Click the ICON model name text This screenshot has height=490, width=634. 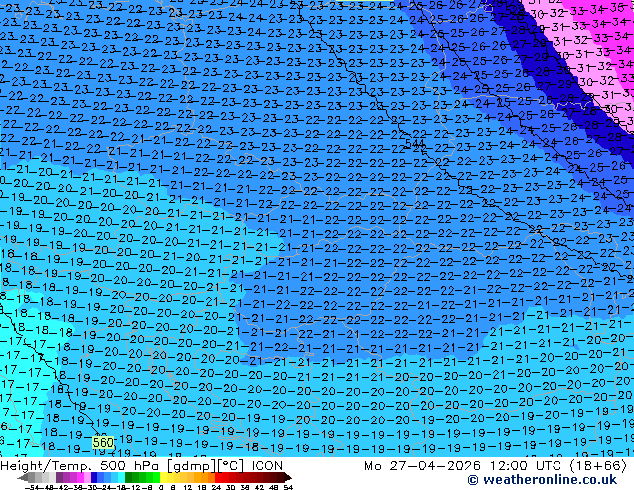[267, 466]
